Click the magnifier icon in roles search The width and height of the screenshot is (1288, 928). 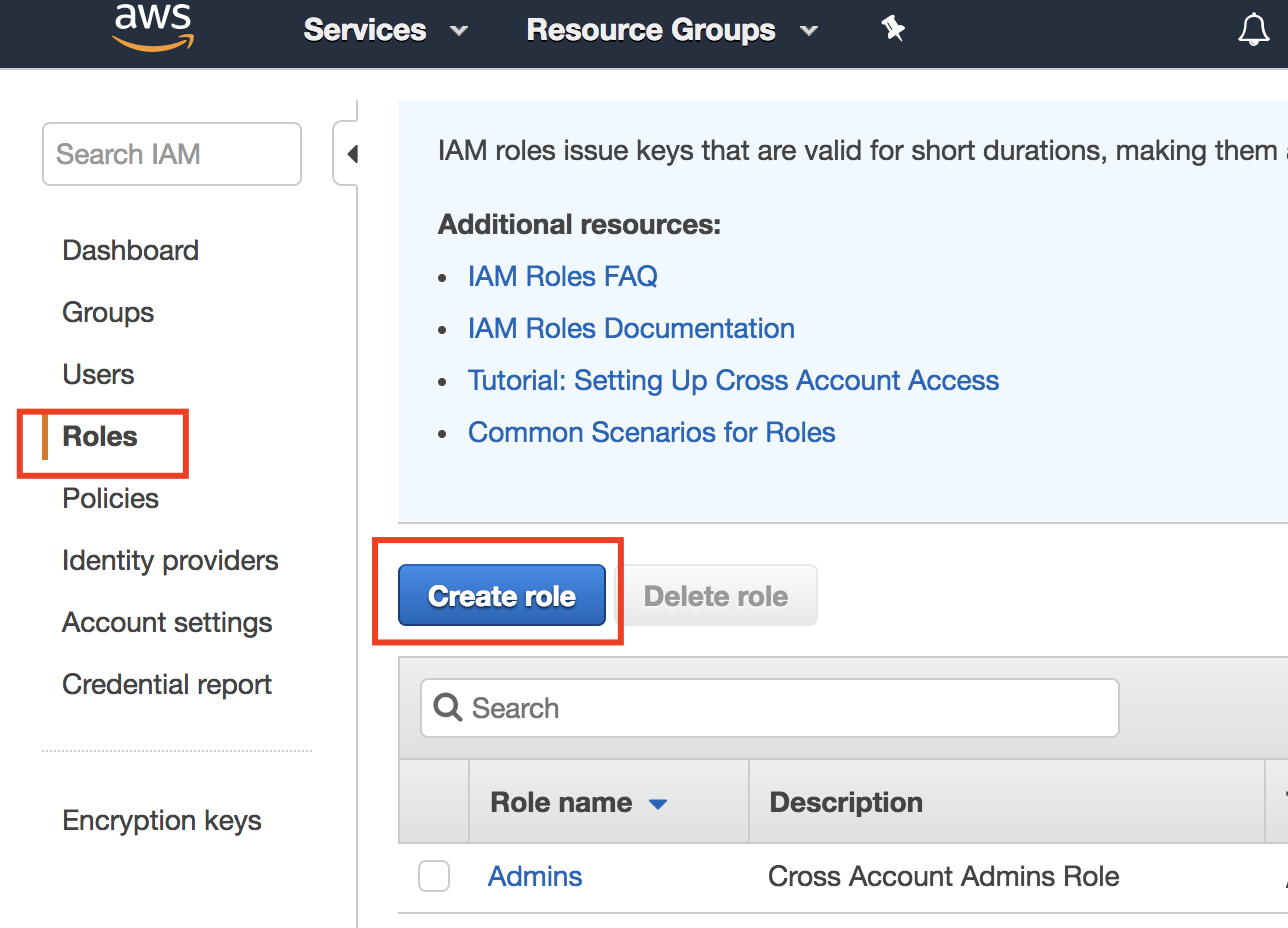point(447,708)
